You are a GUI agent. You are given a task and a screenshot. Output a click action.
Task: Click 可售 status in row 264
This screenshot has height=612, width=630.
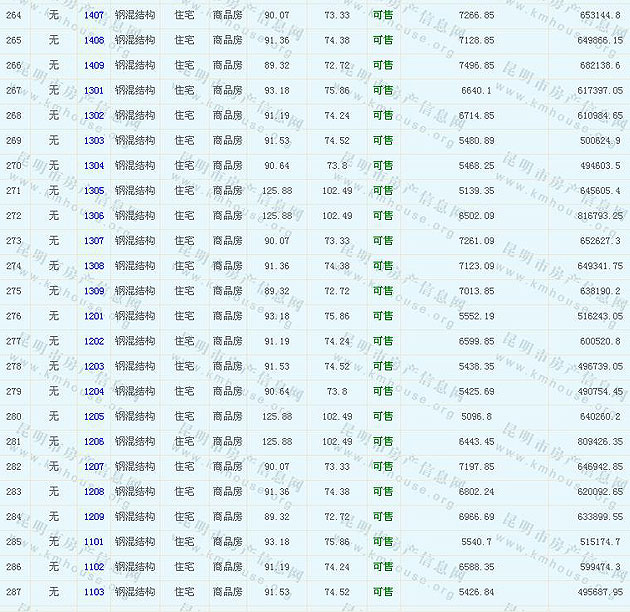pos(382,15)
